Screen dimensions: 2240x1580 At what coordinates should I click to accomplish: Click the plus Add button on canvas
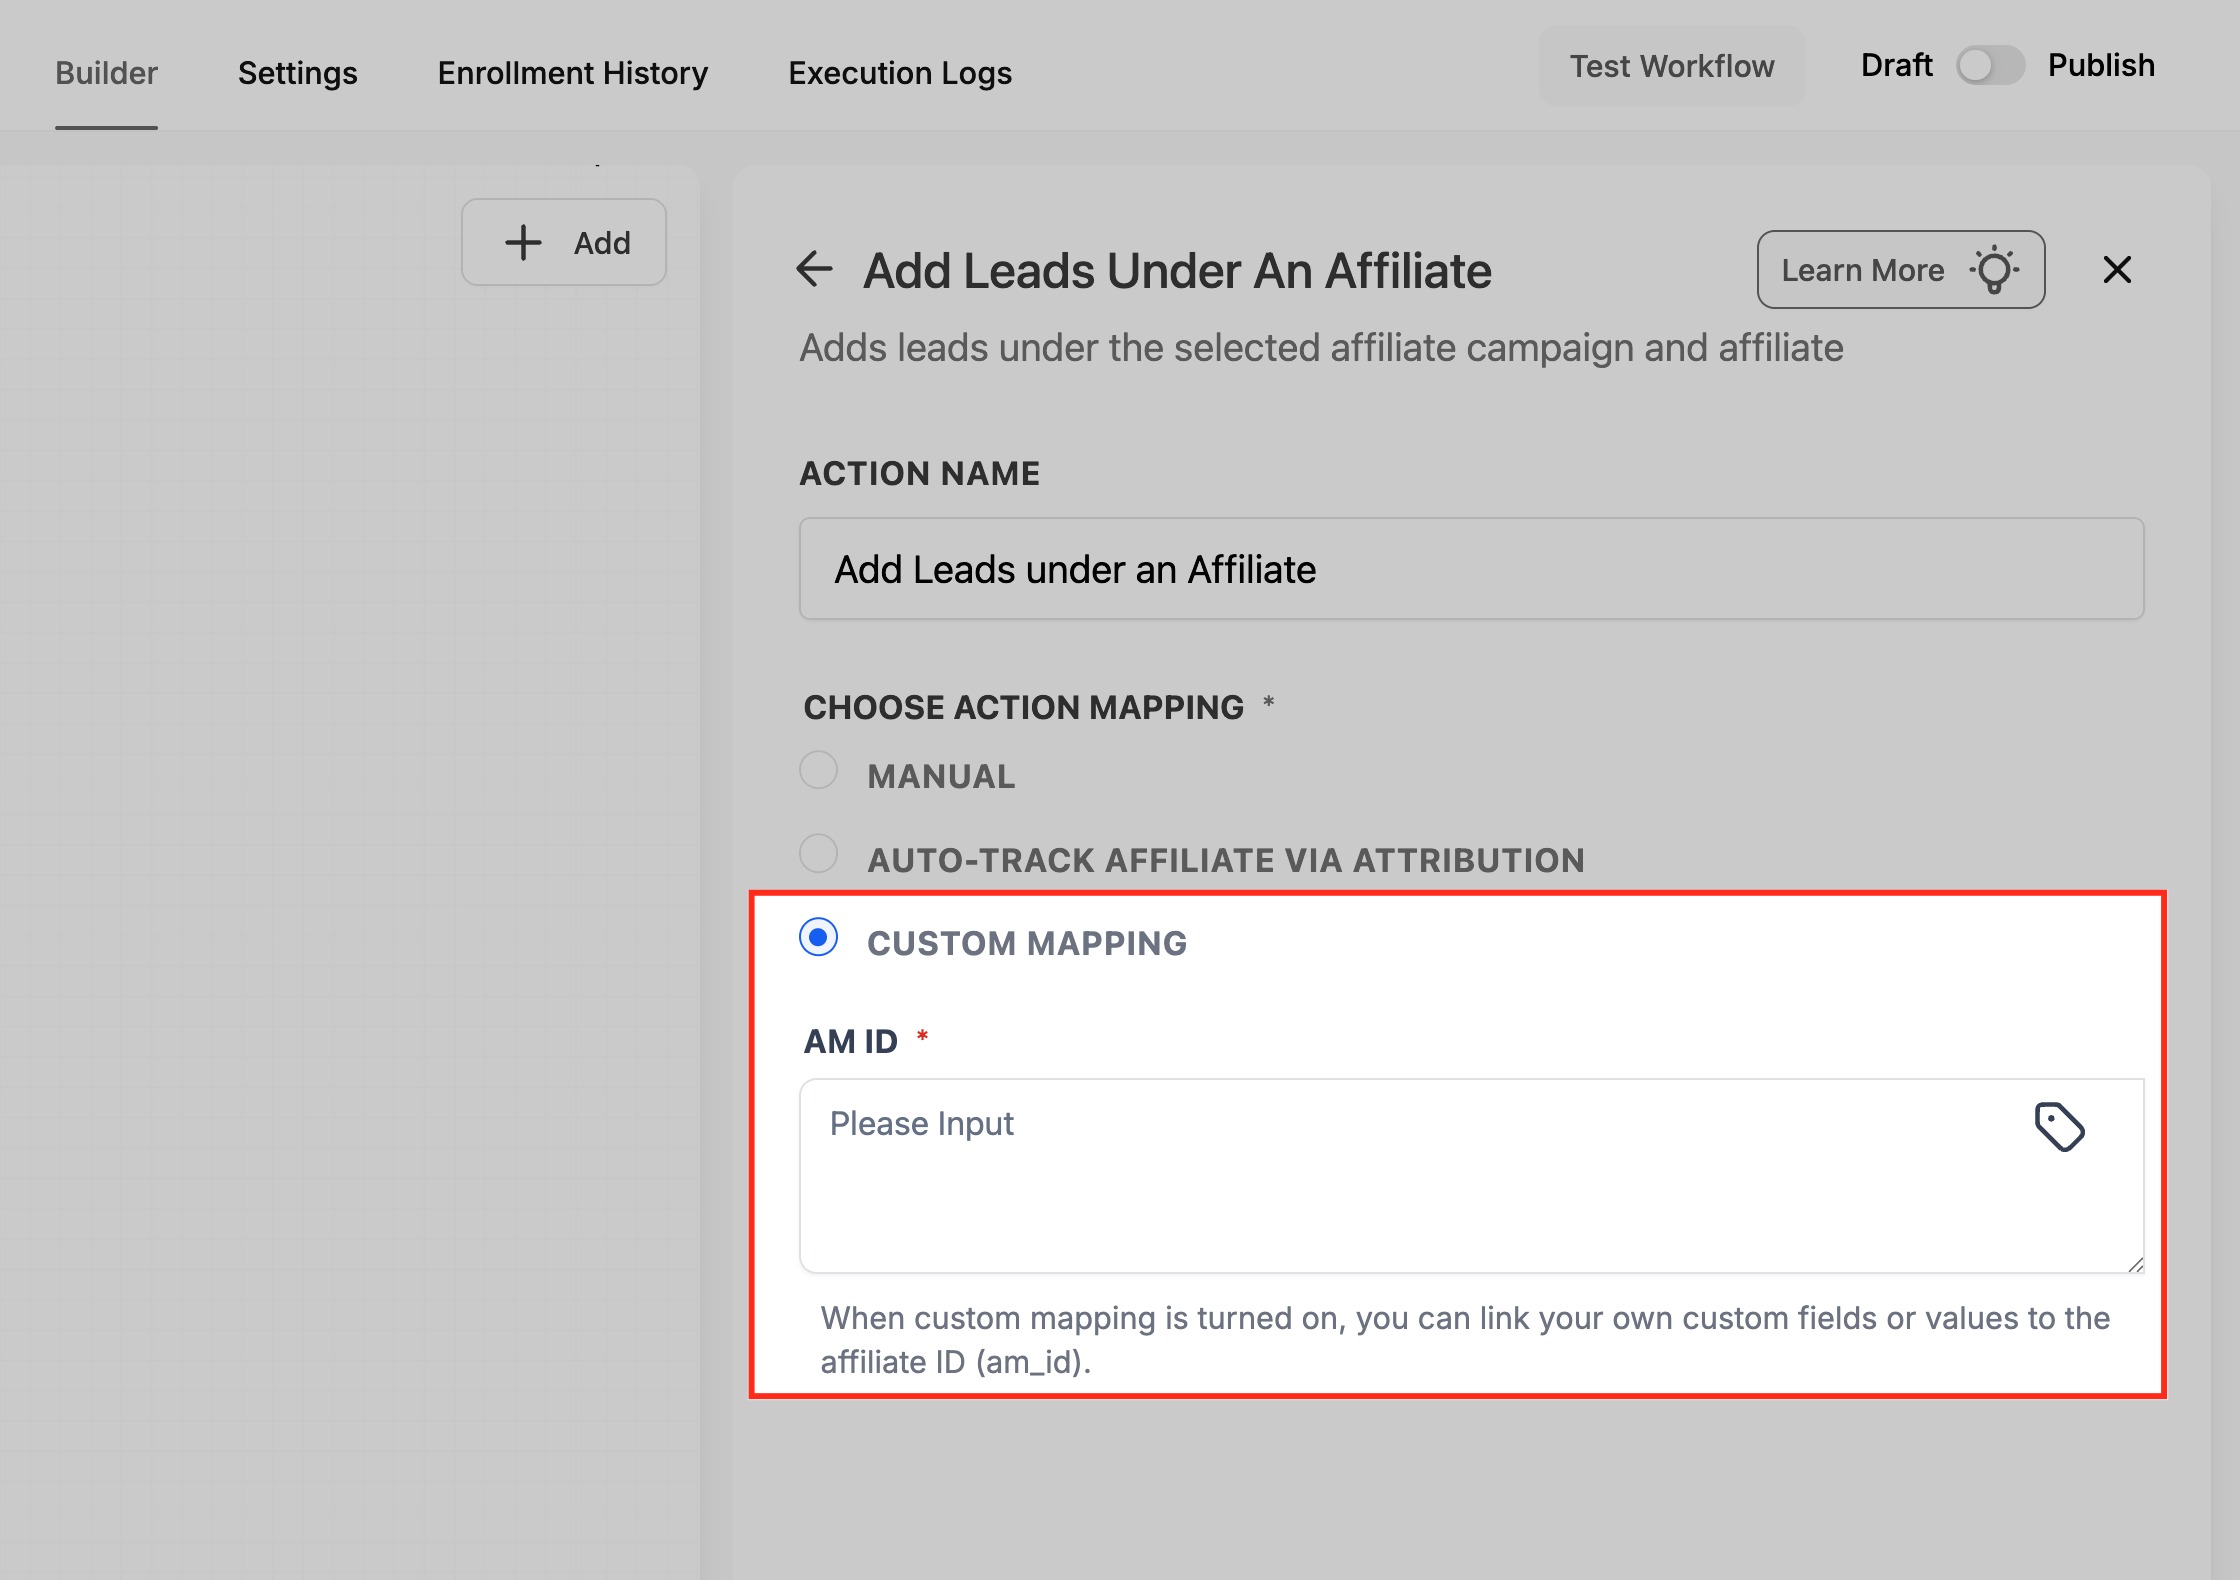[x=564, y=242]
